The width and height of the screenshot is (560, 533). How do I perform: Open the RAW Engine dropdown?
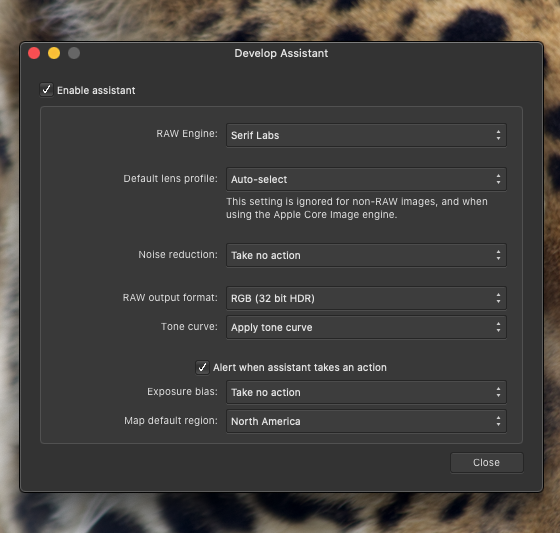366,135
